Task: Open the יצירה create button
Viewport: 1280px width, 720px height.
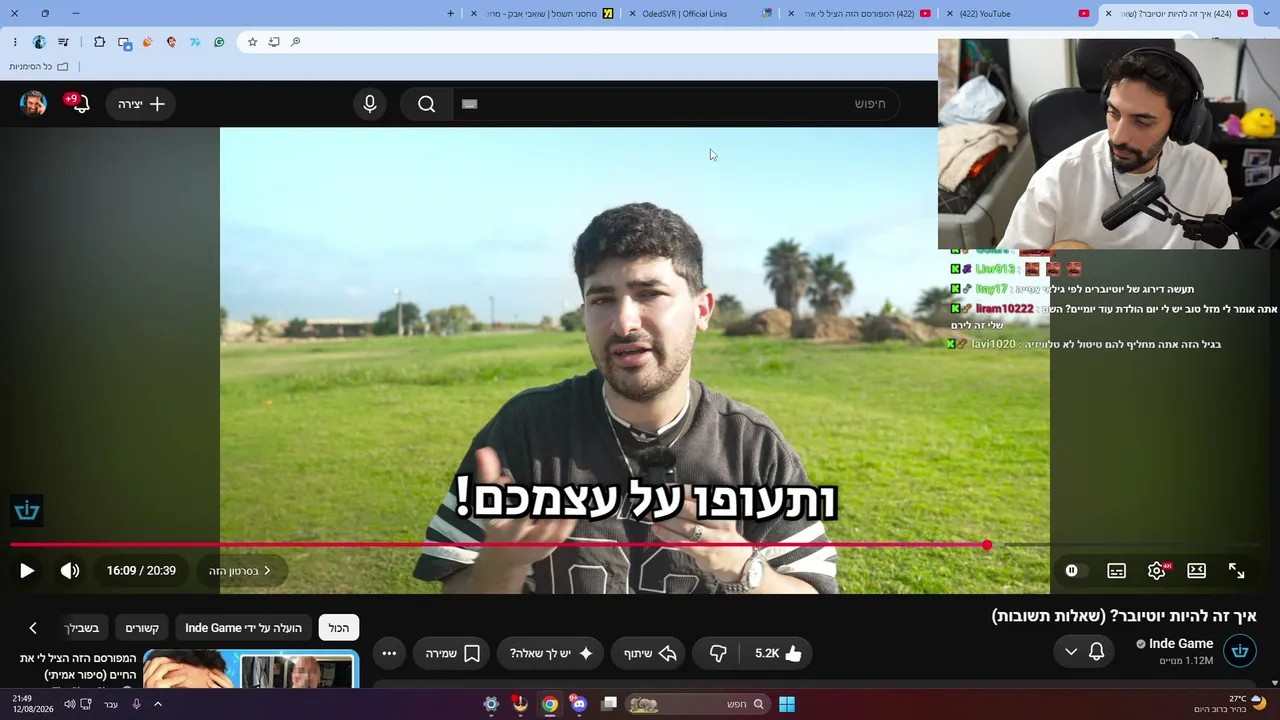Action: pos(141,104)
